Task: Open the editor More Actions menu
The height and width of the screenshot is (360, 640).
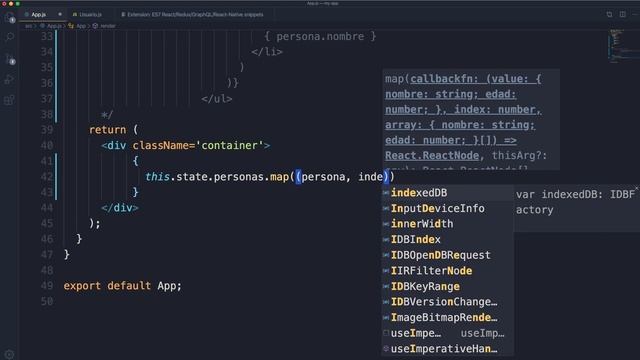Action: tap(635, 14)
